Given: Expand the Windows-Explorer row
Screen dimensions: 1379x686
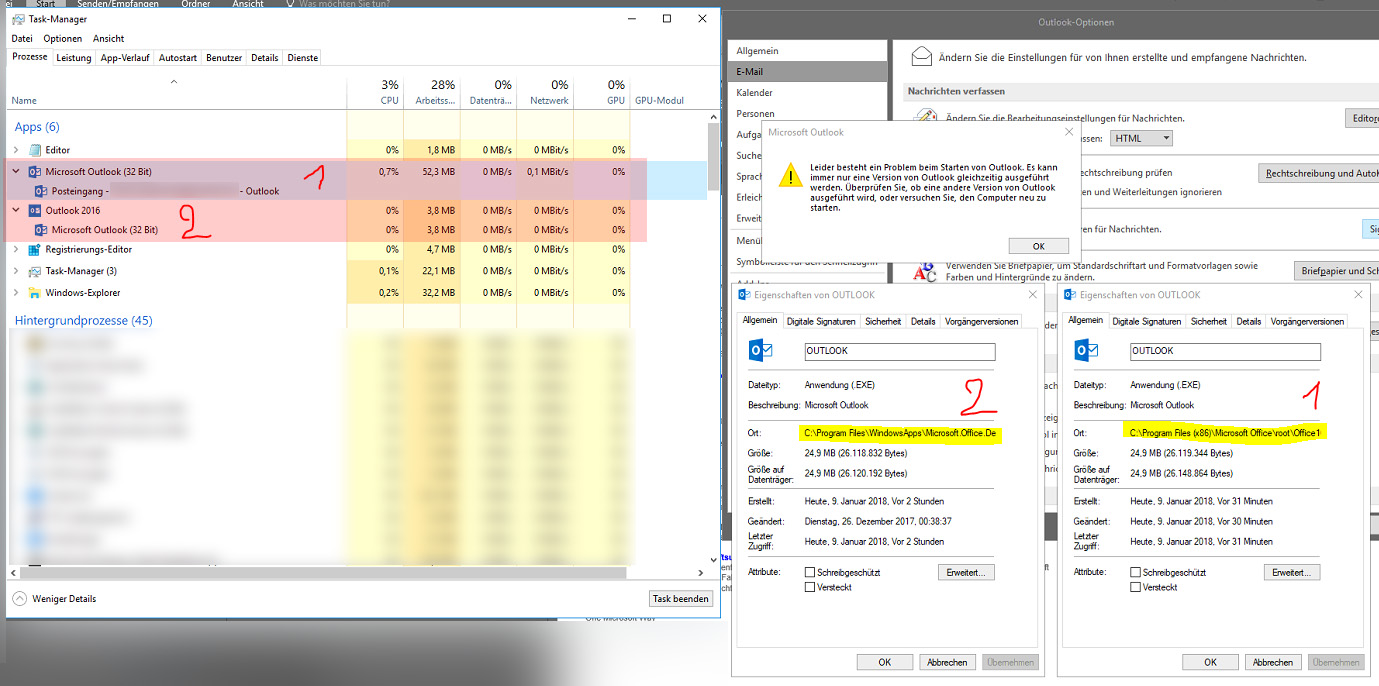Looking at the screenshot, I should (16, 293).
